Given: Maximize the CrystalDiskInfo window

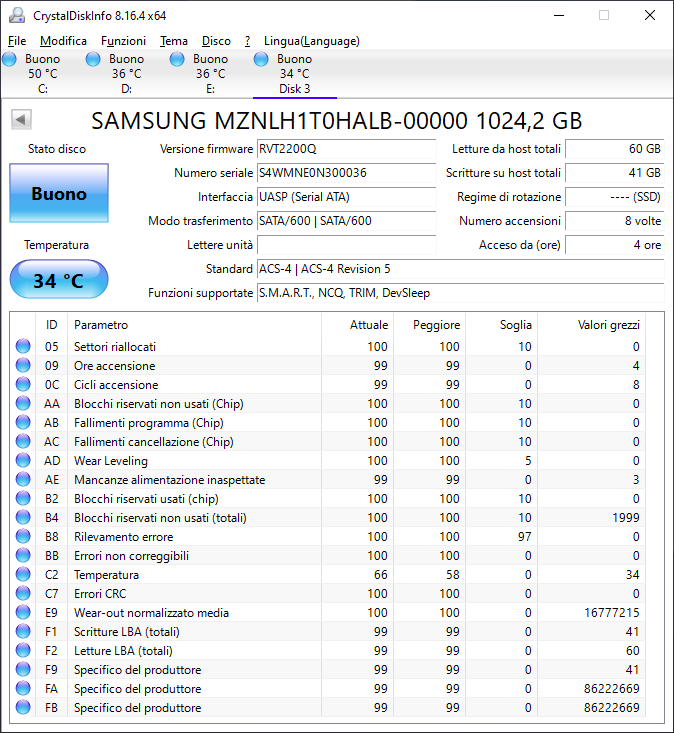Looking at the screenshot, I should coord(604,15).
